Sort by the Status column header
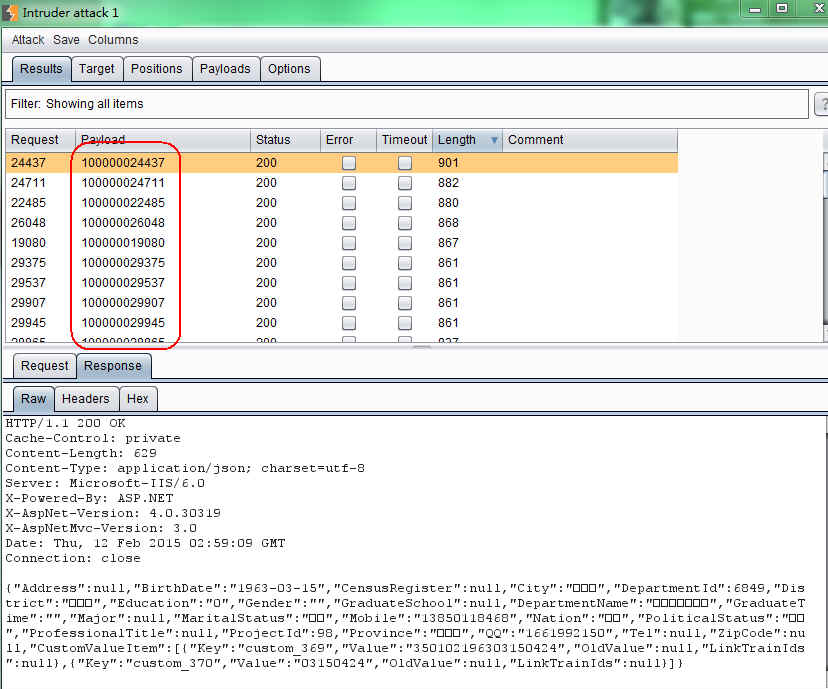Screen dimensions: 828x689 tap(285, 140)
